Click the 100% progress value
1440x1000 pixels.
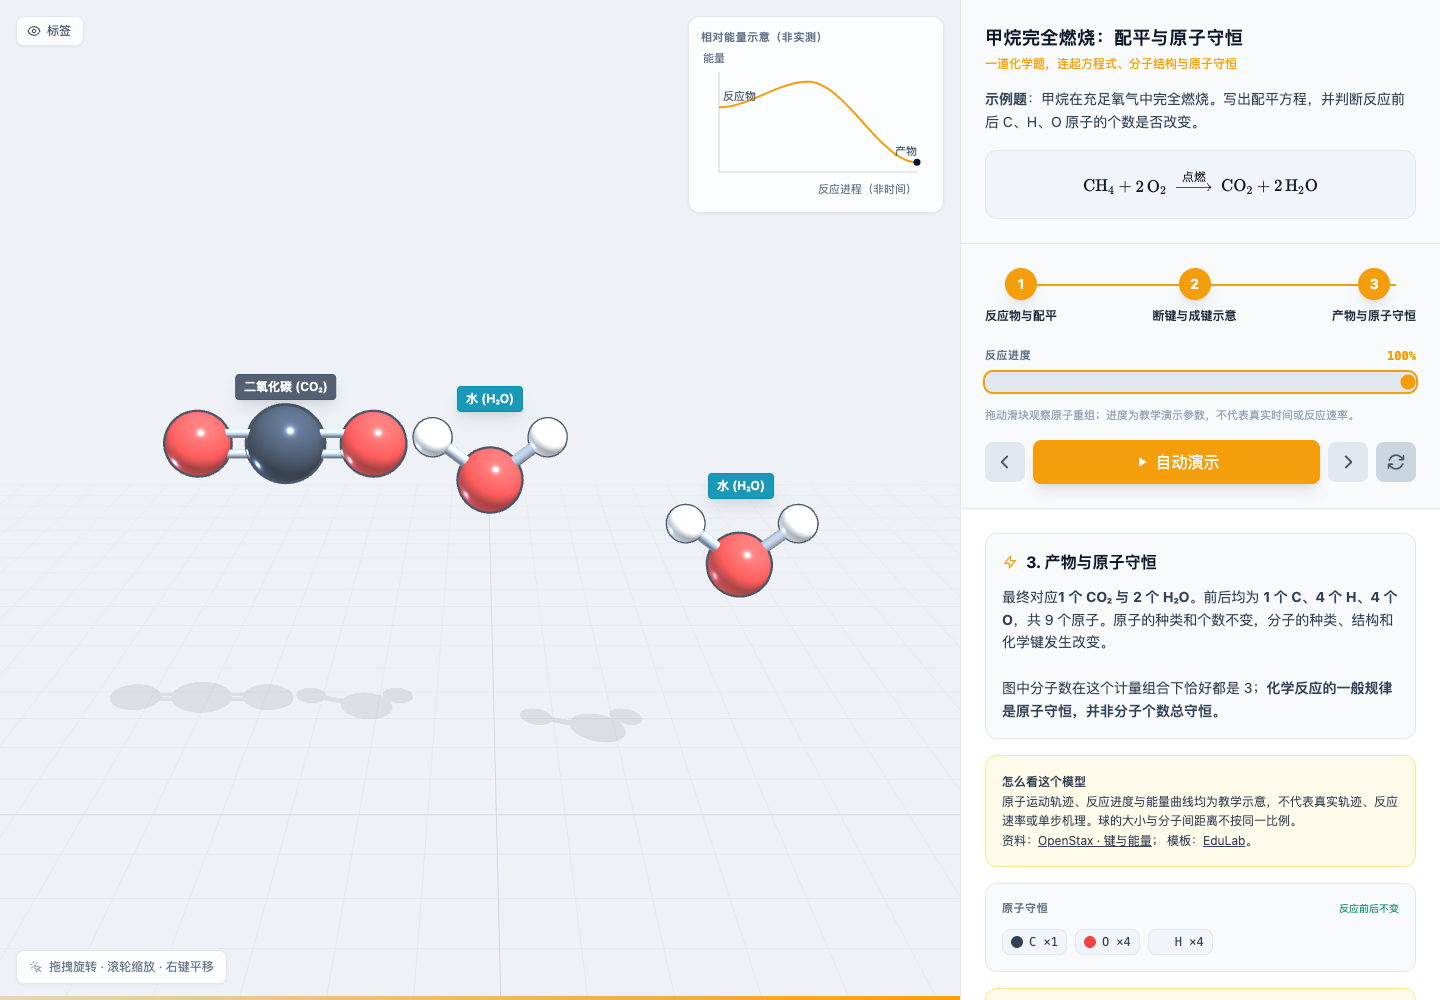point(1401,356)
